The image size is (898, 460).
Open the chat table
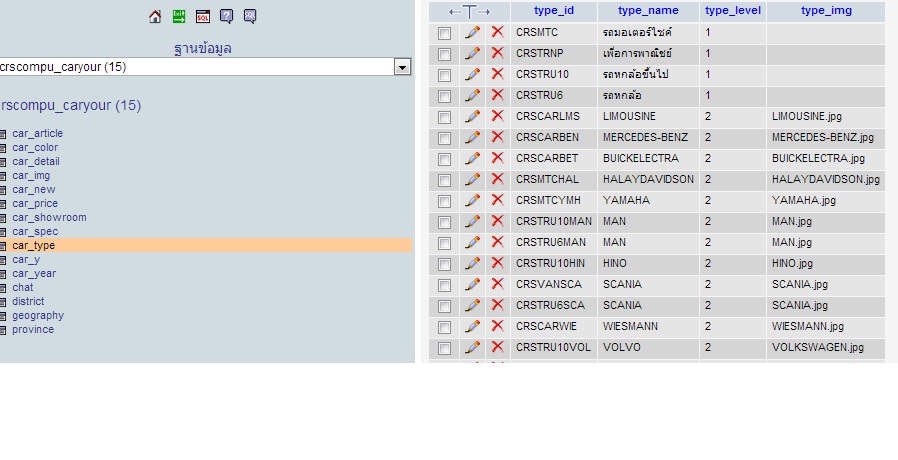pyautogui.click(x=23, y=288)
